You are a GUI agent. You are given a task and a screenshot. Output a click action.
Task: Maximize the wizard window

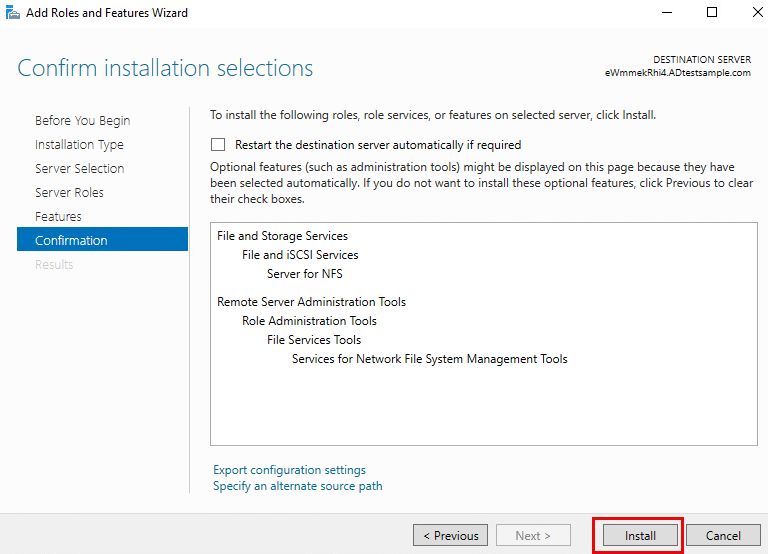(712, 13)
